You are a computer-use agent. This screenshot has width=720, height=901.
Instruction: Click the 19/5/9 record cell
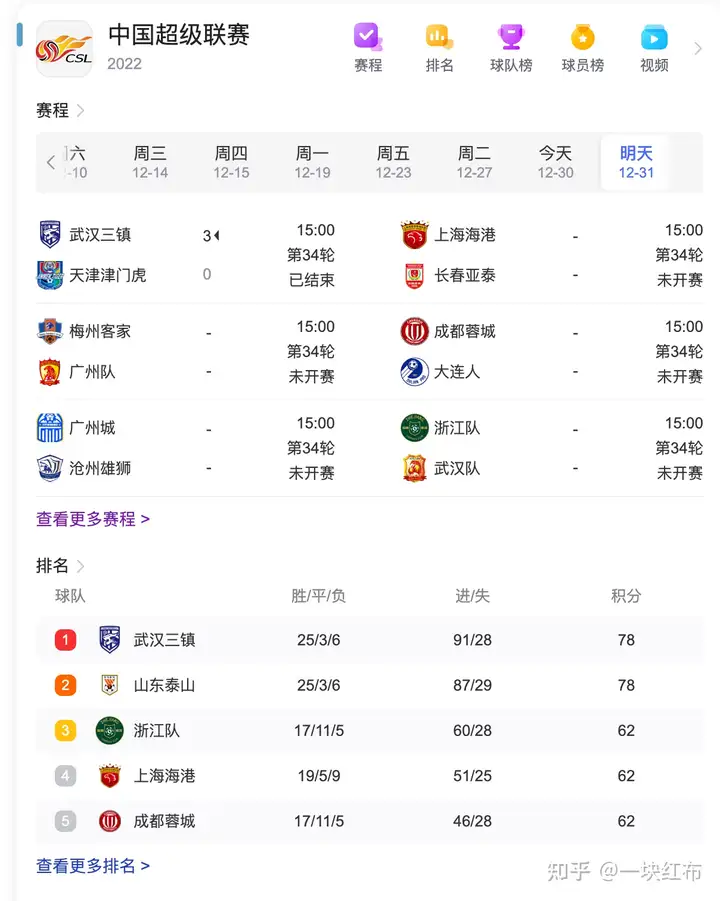click(x=319, y=776)
